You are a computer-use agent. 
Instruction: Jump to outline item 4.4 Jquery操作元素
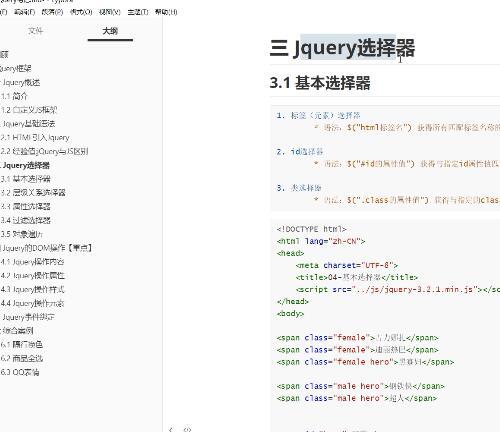(x=32, y=303)
